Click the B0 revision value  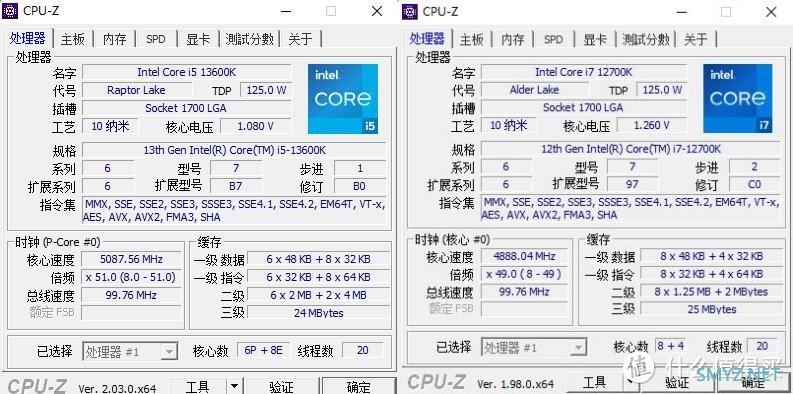click(x=359, y=186)
